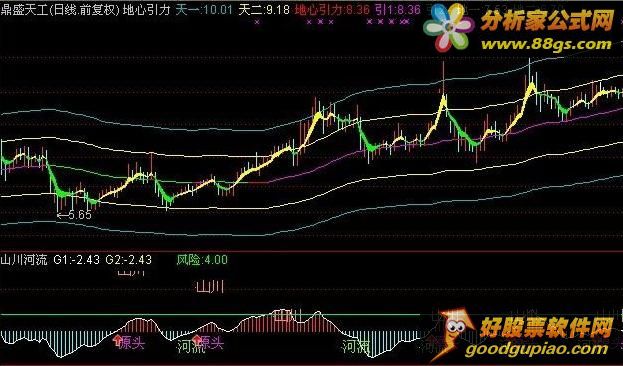This screenshot has width=623, height=366.
Task: Click the first red arrow 源头 marker
Action: pos(129,341)
